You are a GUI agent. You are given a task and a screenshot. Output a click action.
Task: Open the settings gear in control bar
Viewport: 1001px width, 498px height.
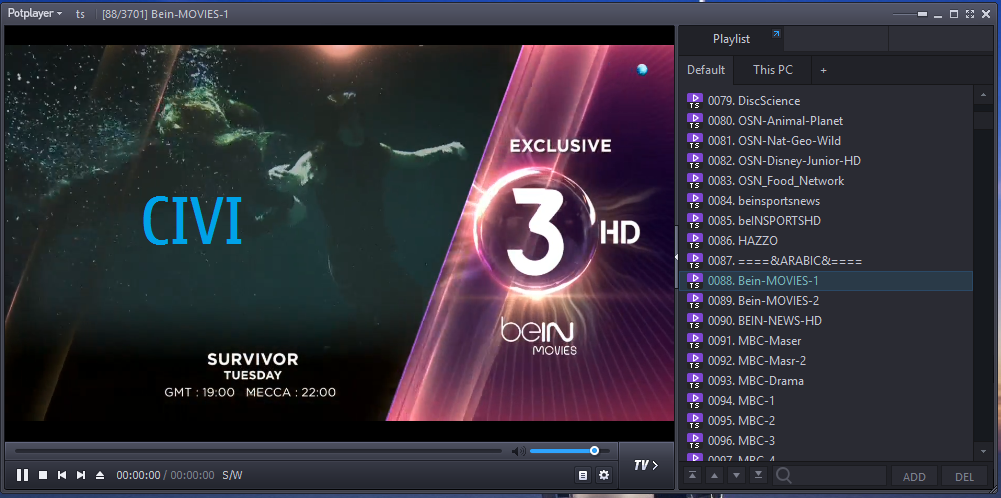pyautogui.click(x=604, y=475)
